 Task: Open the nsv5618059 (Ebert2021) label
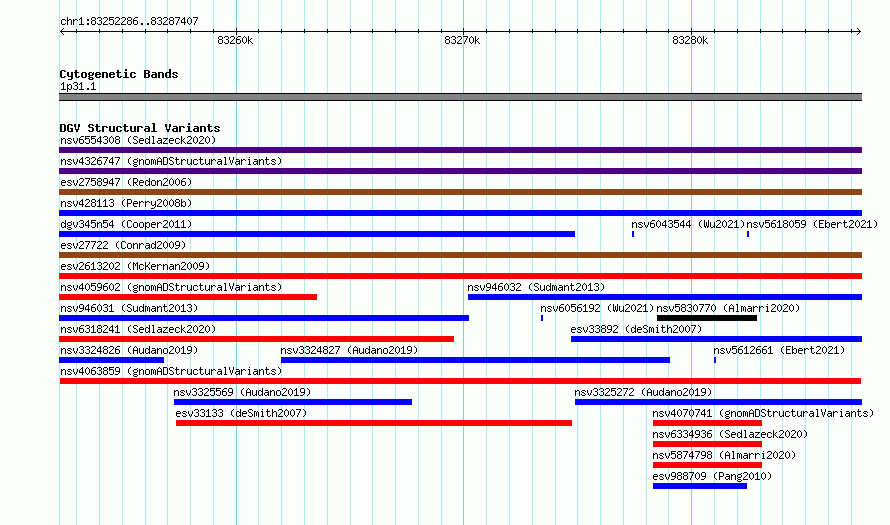(x=812, y=224)
